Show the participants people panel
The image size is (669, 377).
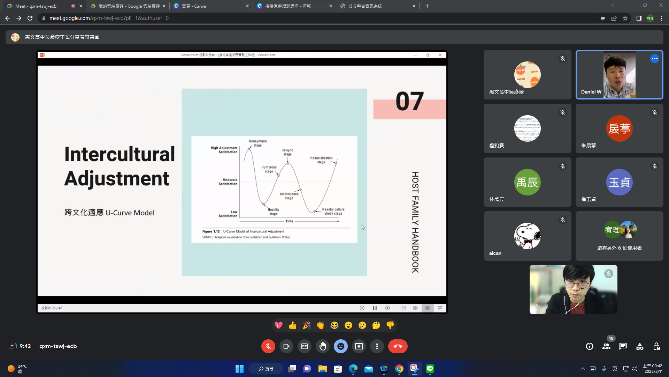pyautogui.click(x=606, y=346)
